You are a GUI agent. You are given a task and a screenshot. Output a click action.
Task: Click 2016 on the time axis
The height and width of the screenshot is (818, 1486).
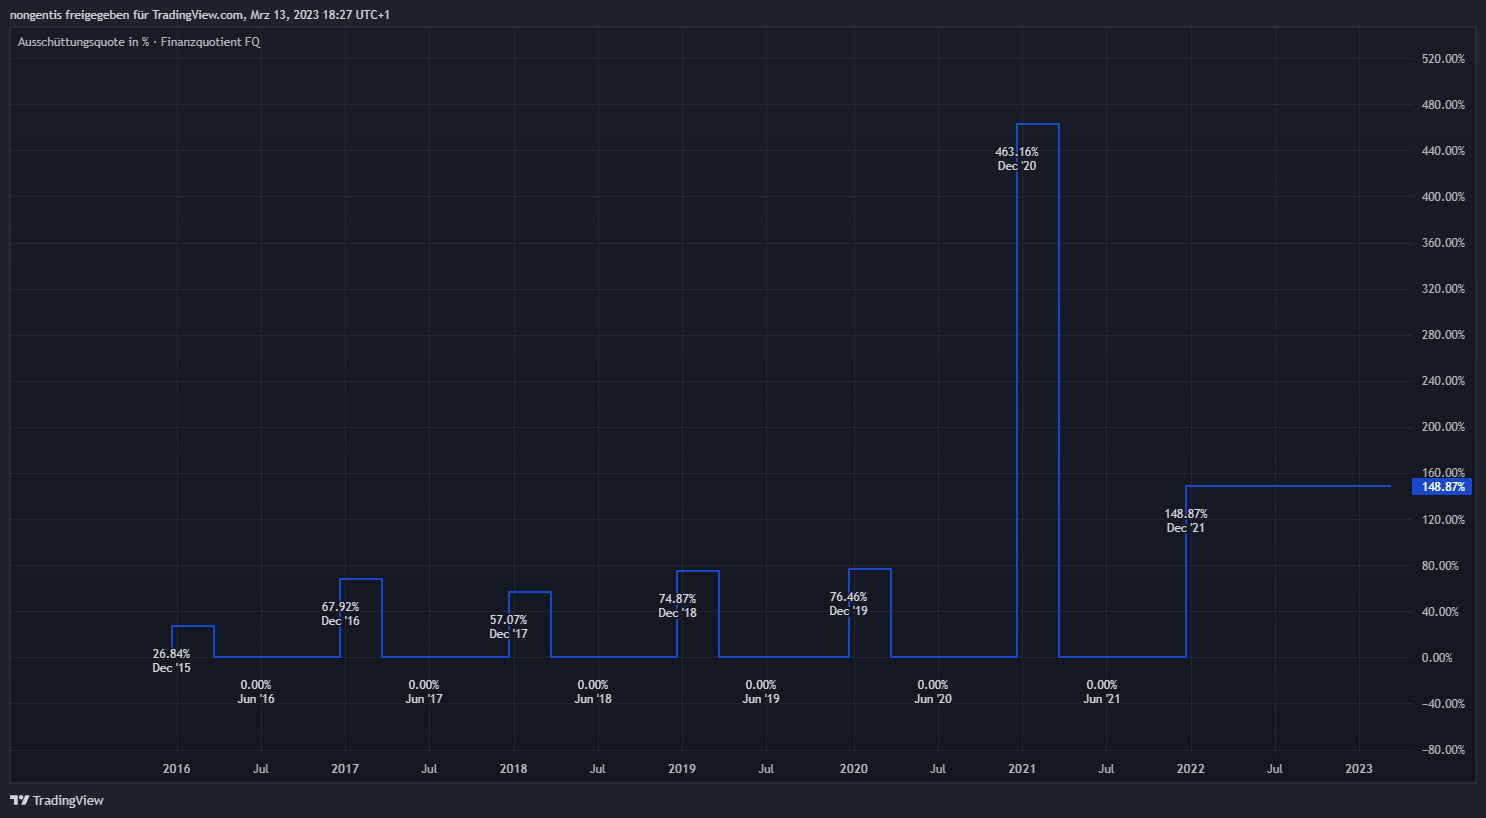click(x=176, y=769)
